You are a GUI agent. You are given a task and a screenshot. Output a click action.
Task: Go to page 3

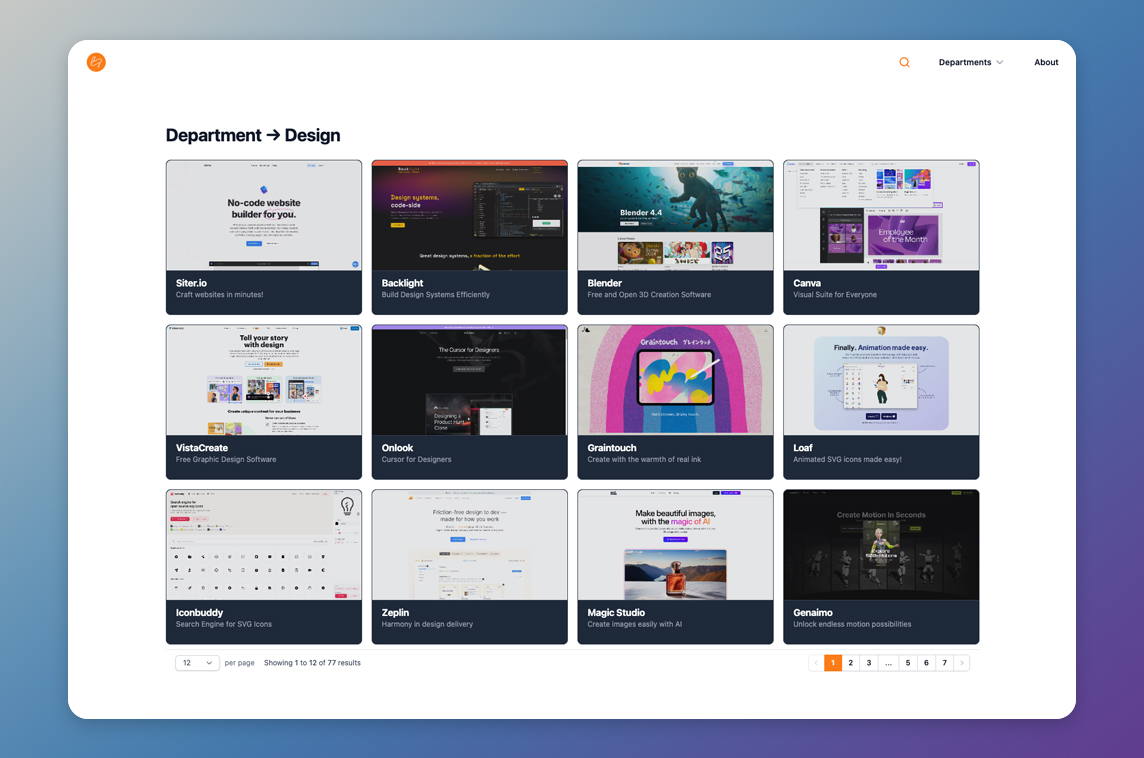click(x=869, y=663)
